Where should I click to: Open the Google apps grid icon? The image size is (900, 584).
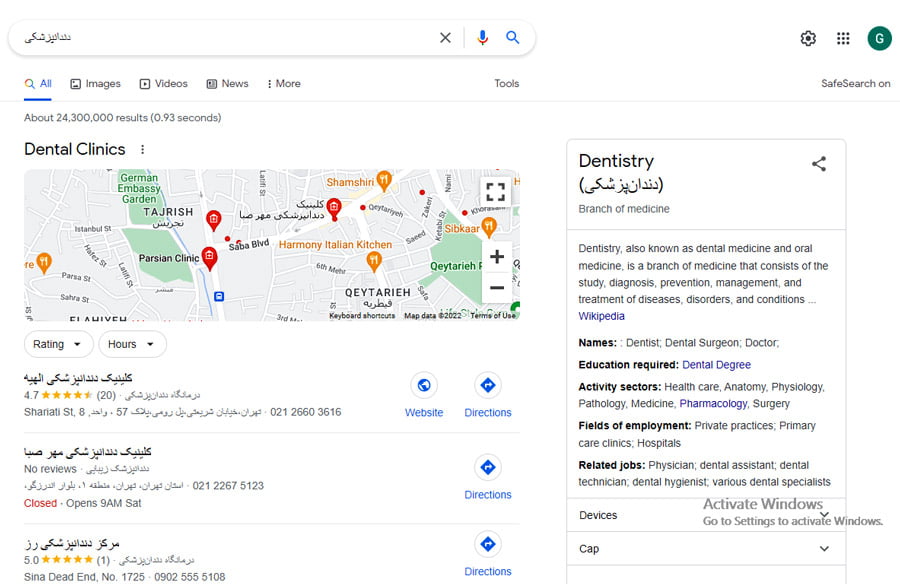point(843,38)
